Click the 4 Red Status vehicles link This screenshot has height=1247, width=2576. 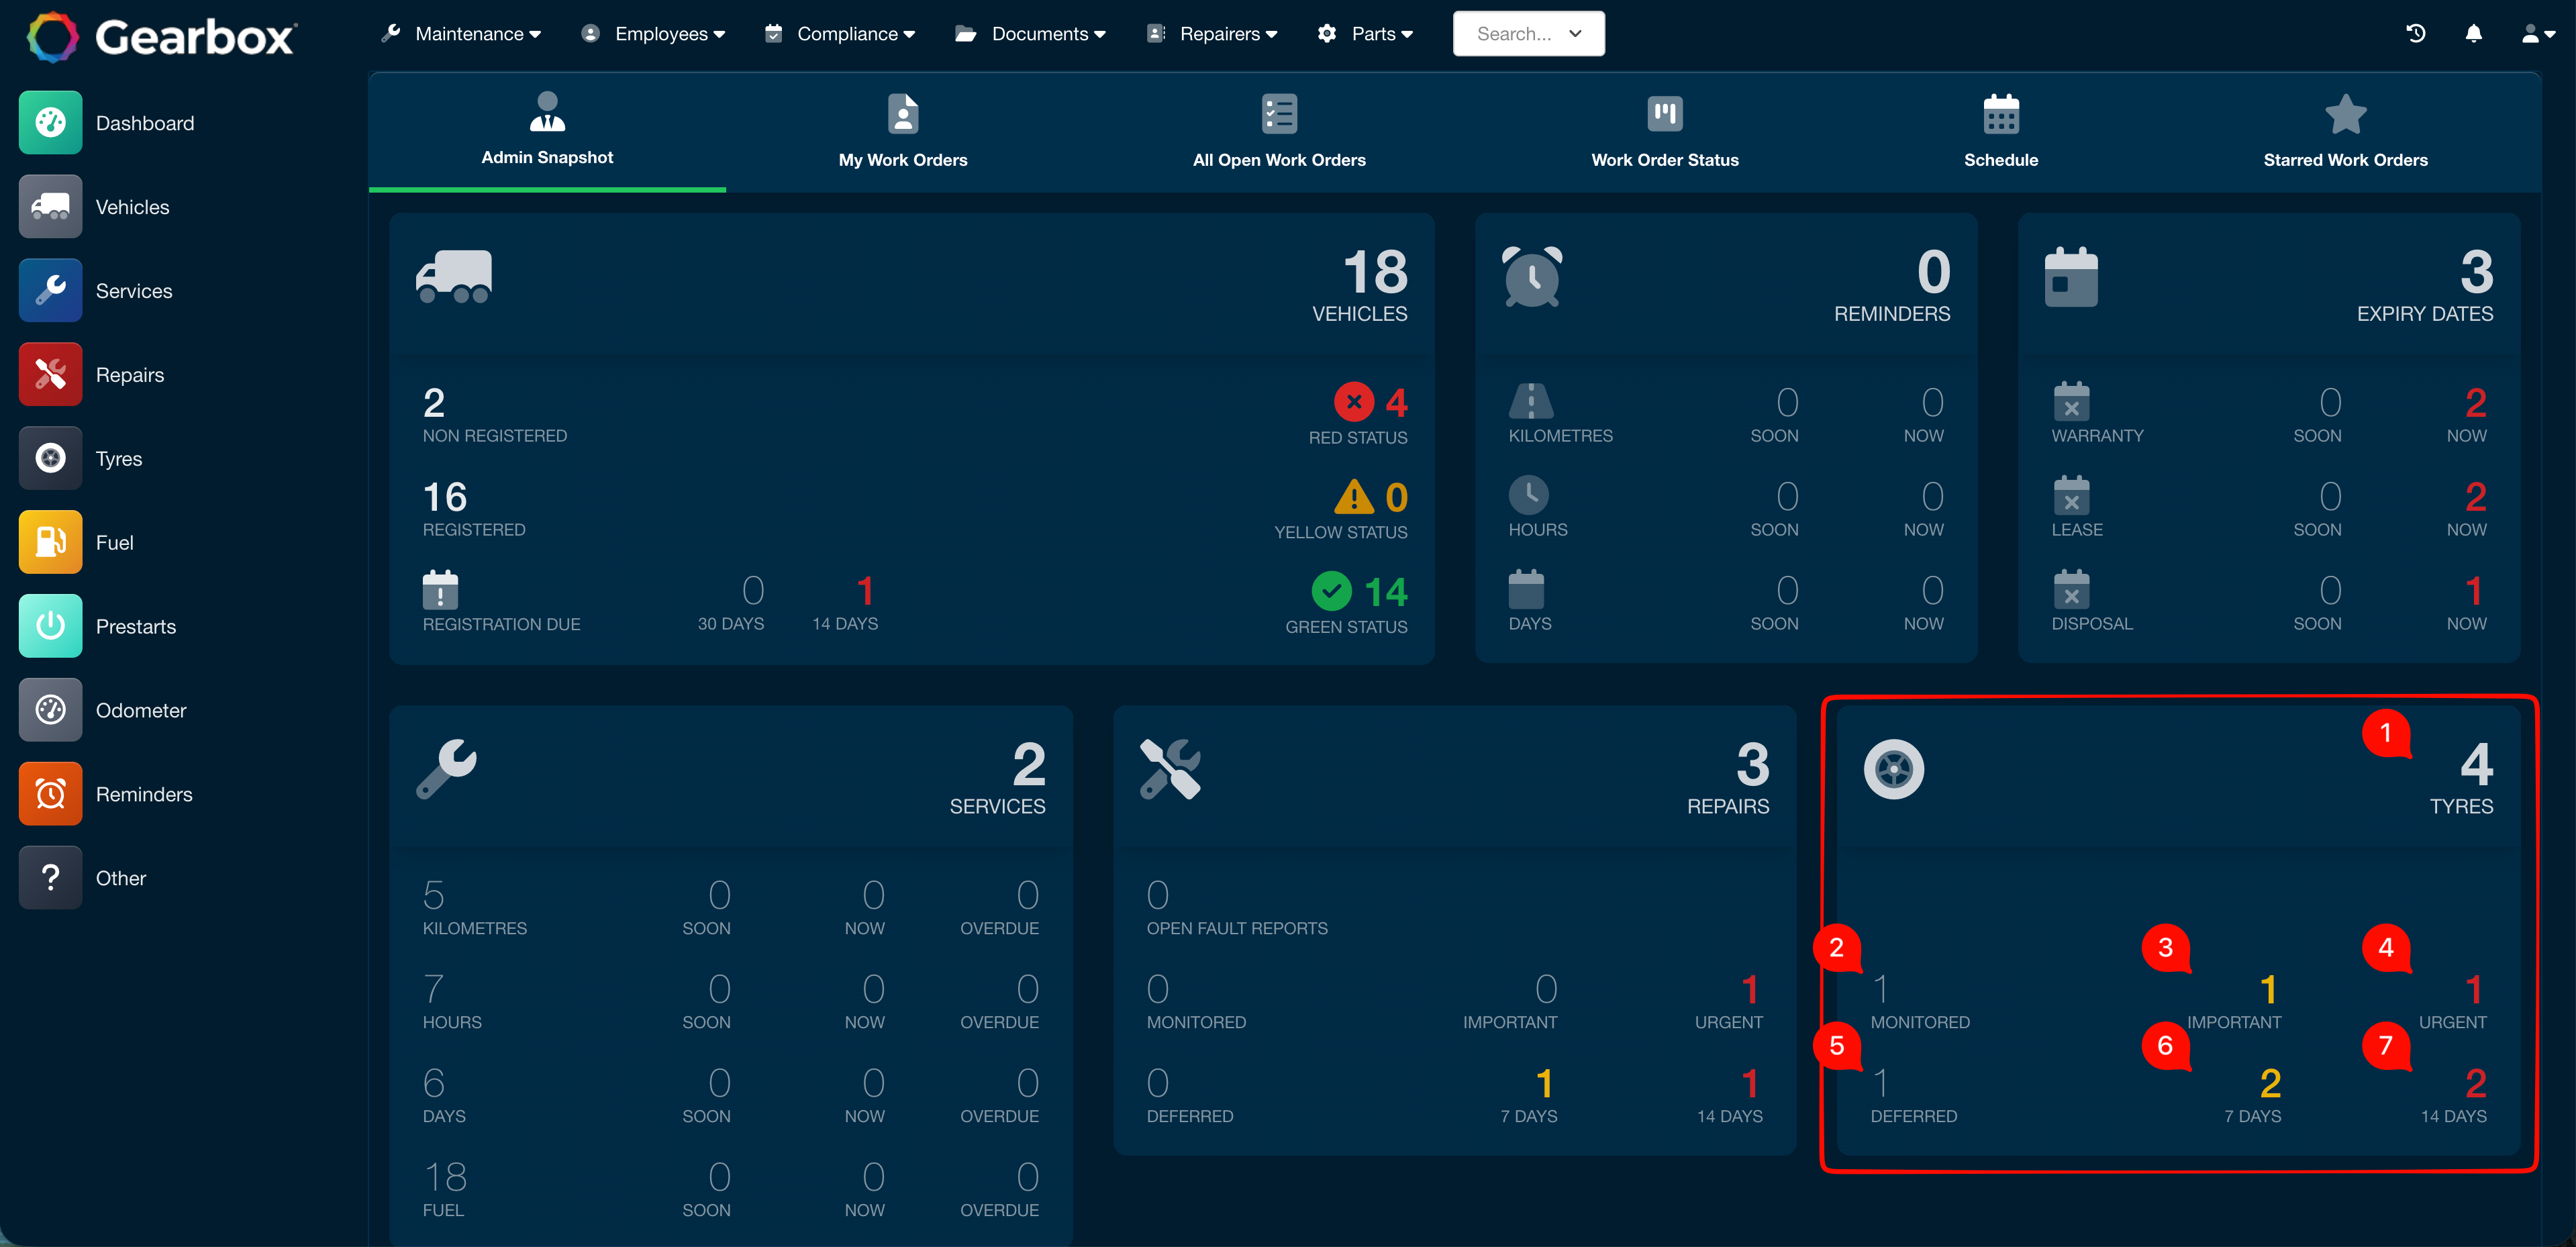(1370, 415)
